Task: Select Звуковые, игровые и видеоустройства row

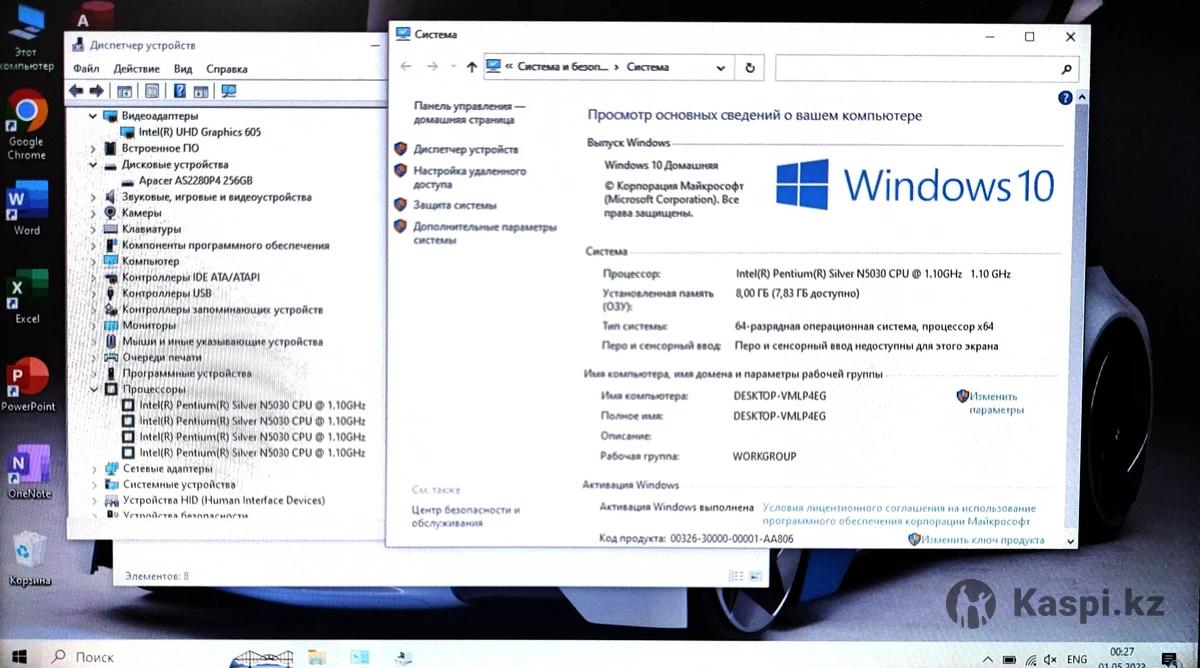Action: click(216, 197)
